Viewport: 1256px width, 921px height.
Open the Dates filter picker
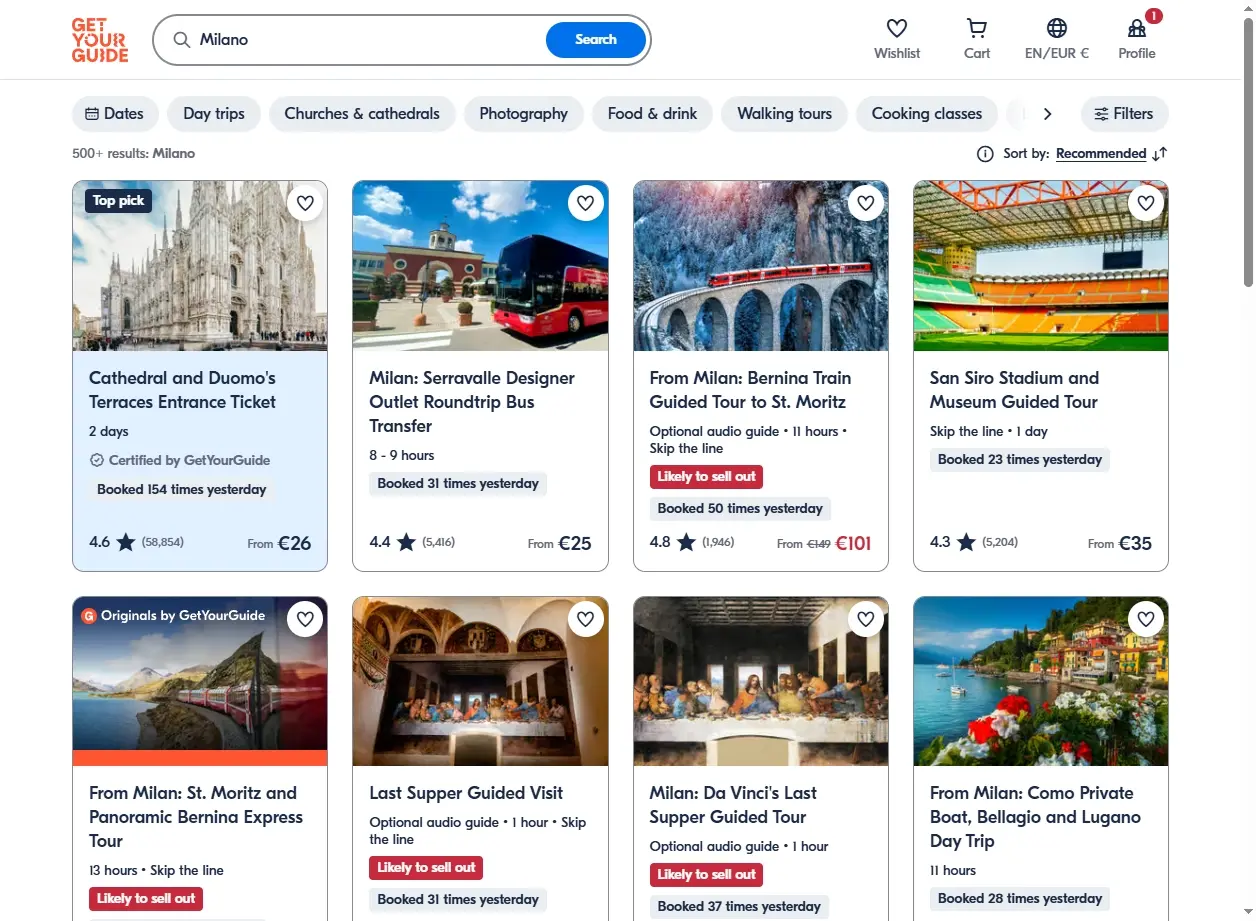115,114
